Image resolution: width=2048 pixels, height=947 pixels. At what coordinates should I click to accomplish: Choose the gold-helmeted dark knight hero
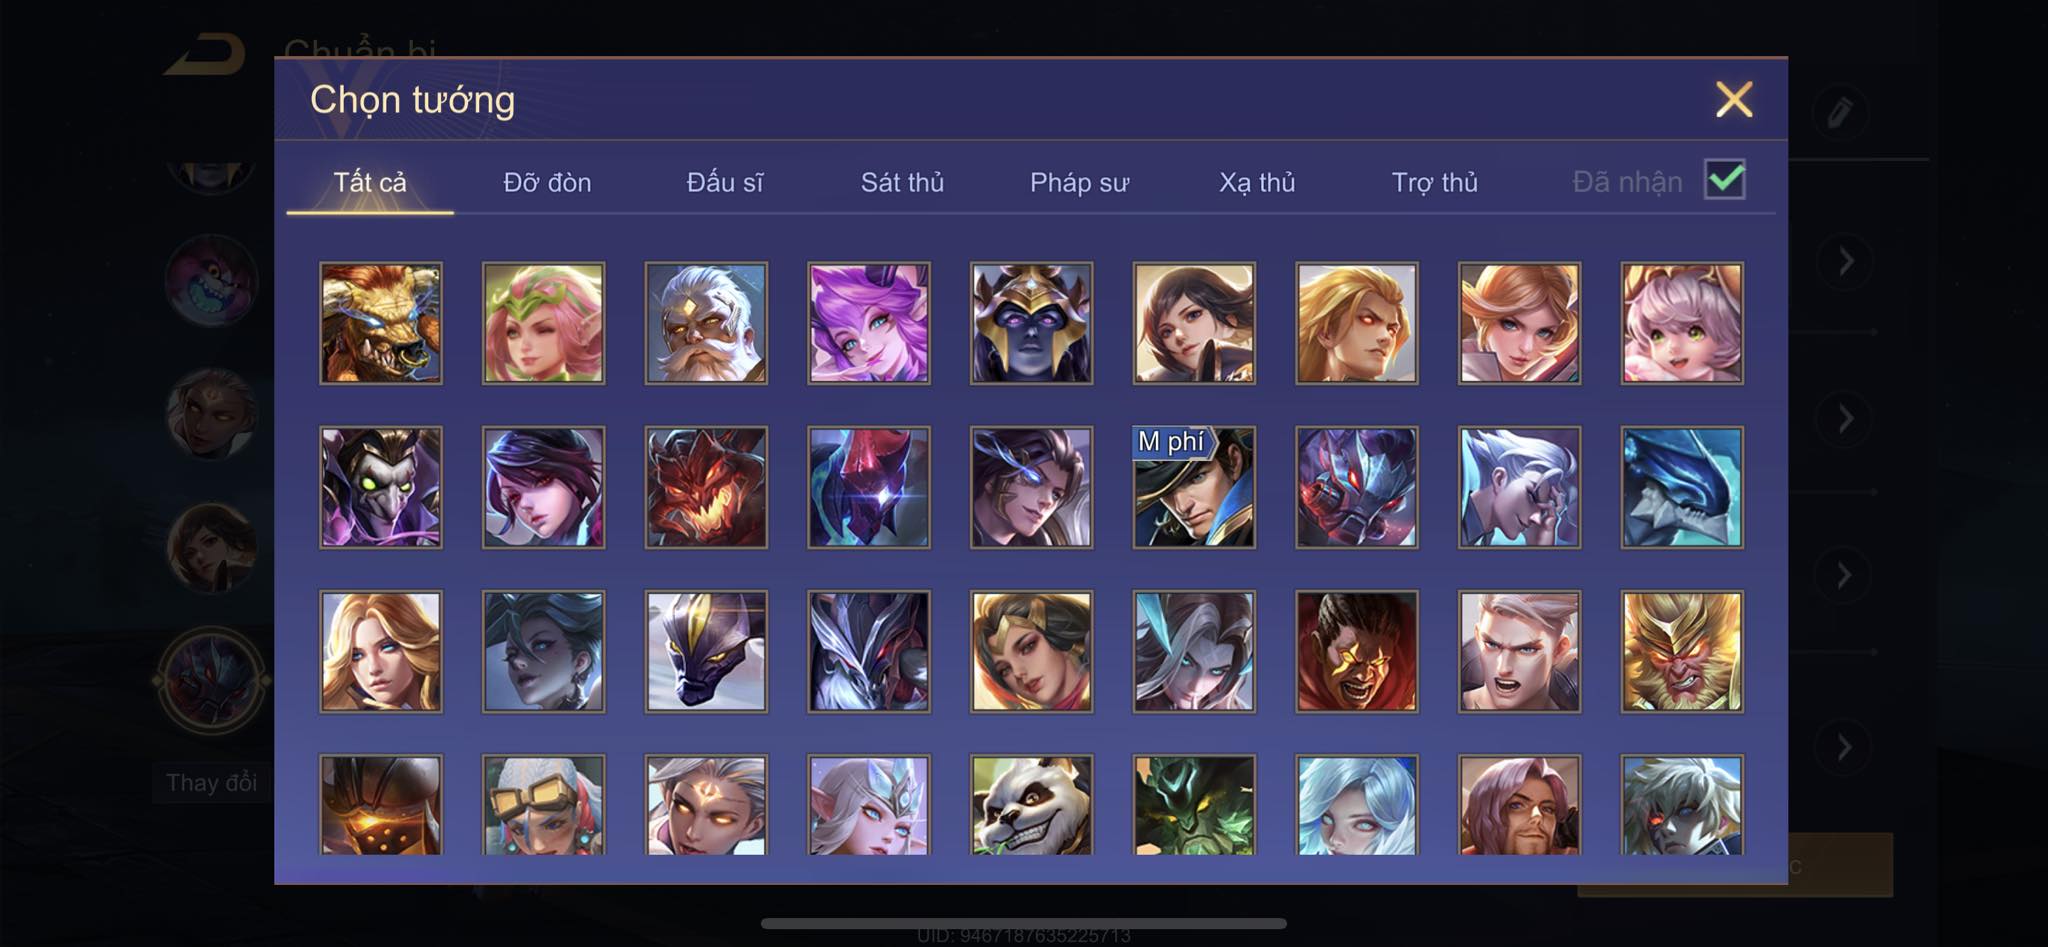point(1031,323)
